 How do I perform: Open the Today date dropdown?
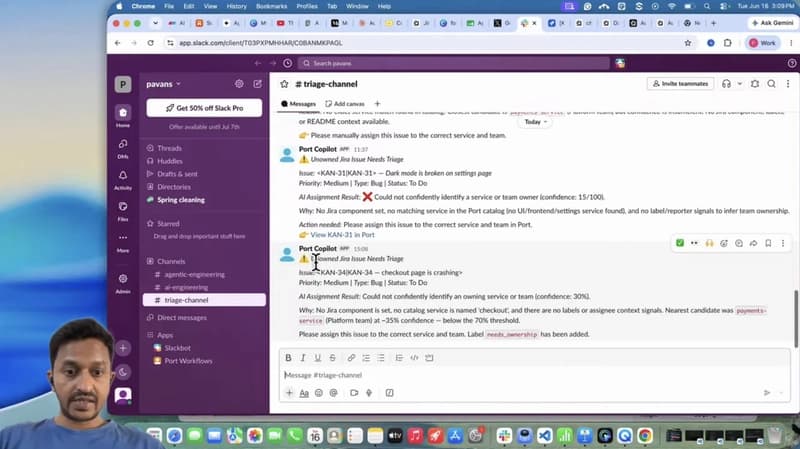tap(535, 122)
